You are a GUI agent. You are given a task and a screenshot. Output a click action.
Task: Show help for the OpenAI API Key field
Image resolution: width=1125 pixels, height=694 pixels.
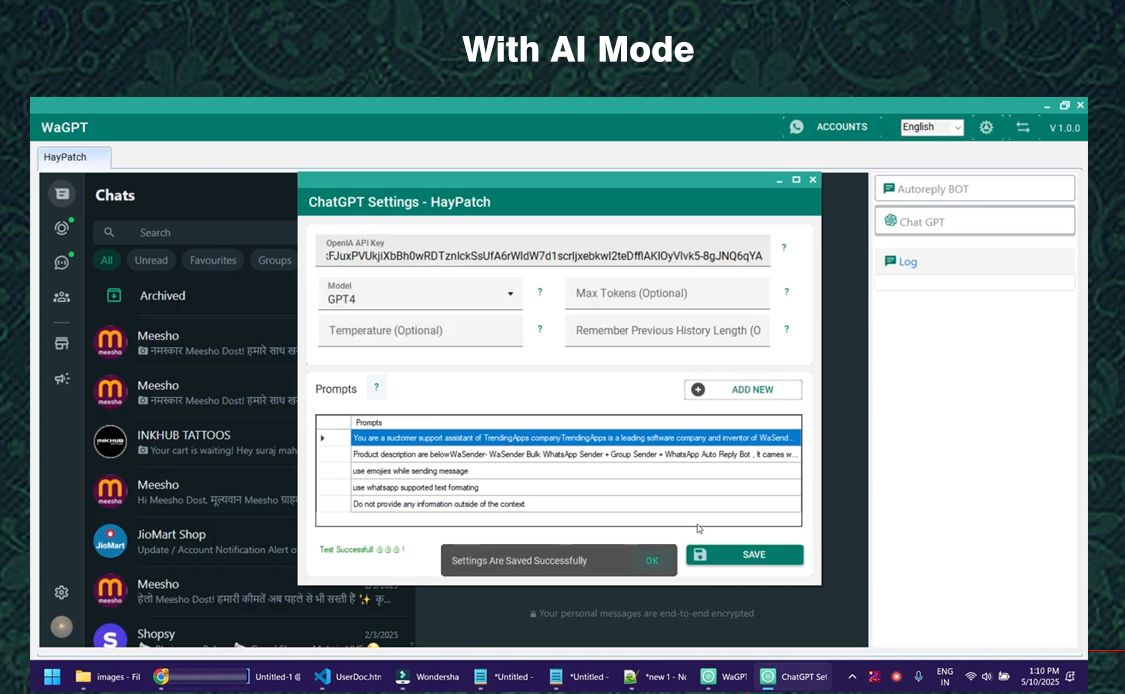pos(784,248)
